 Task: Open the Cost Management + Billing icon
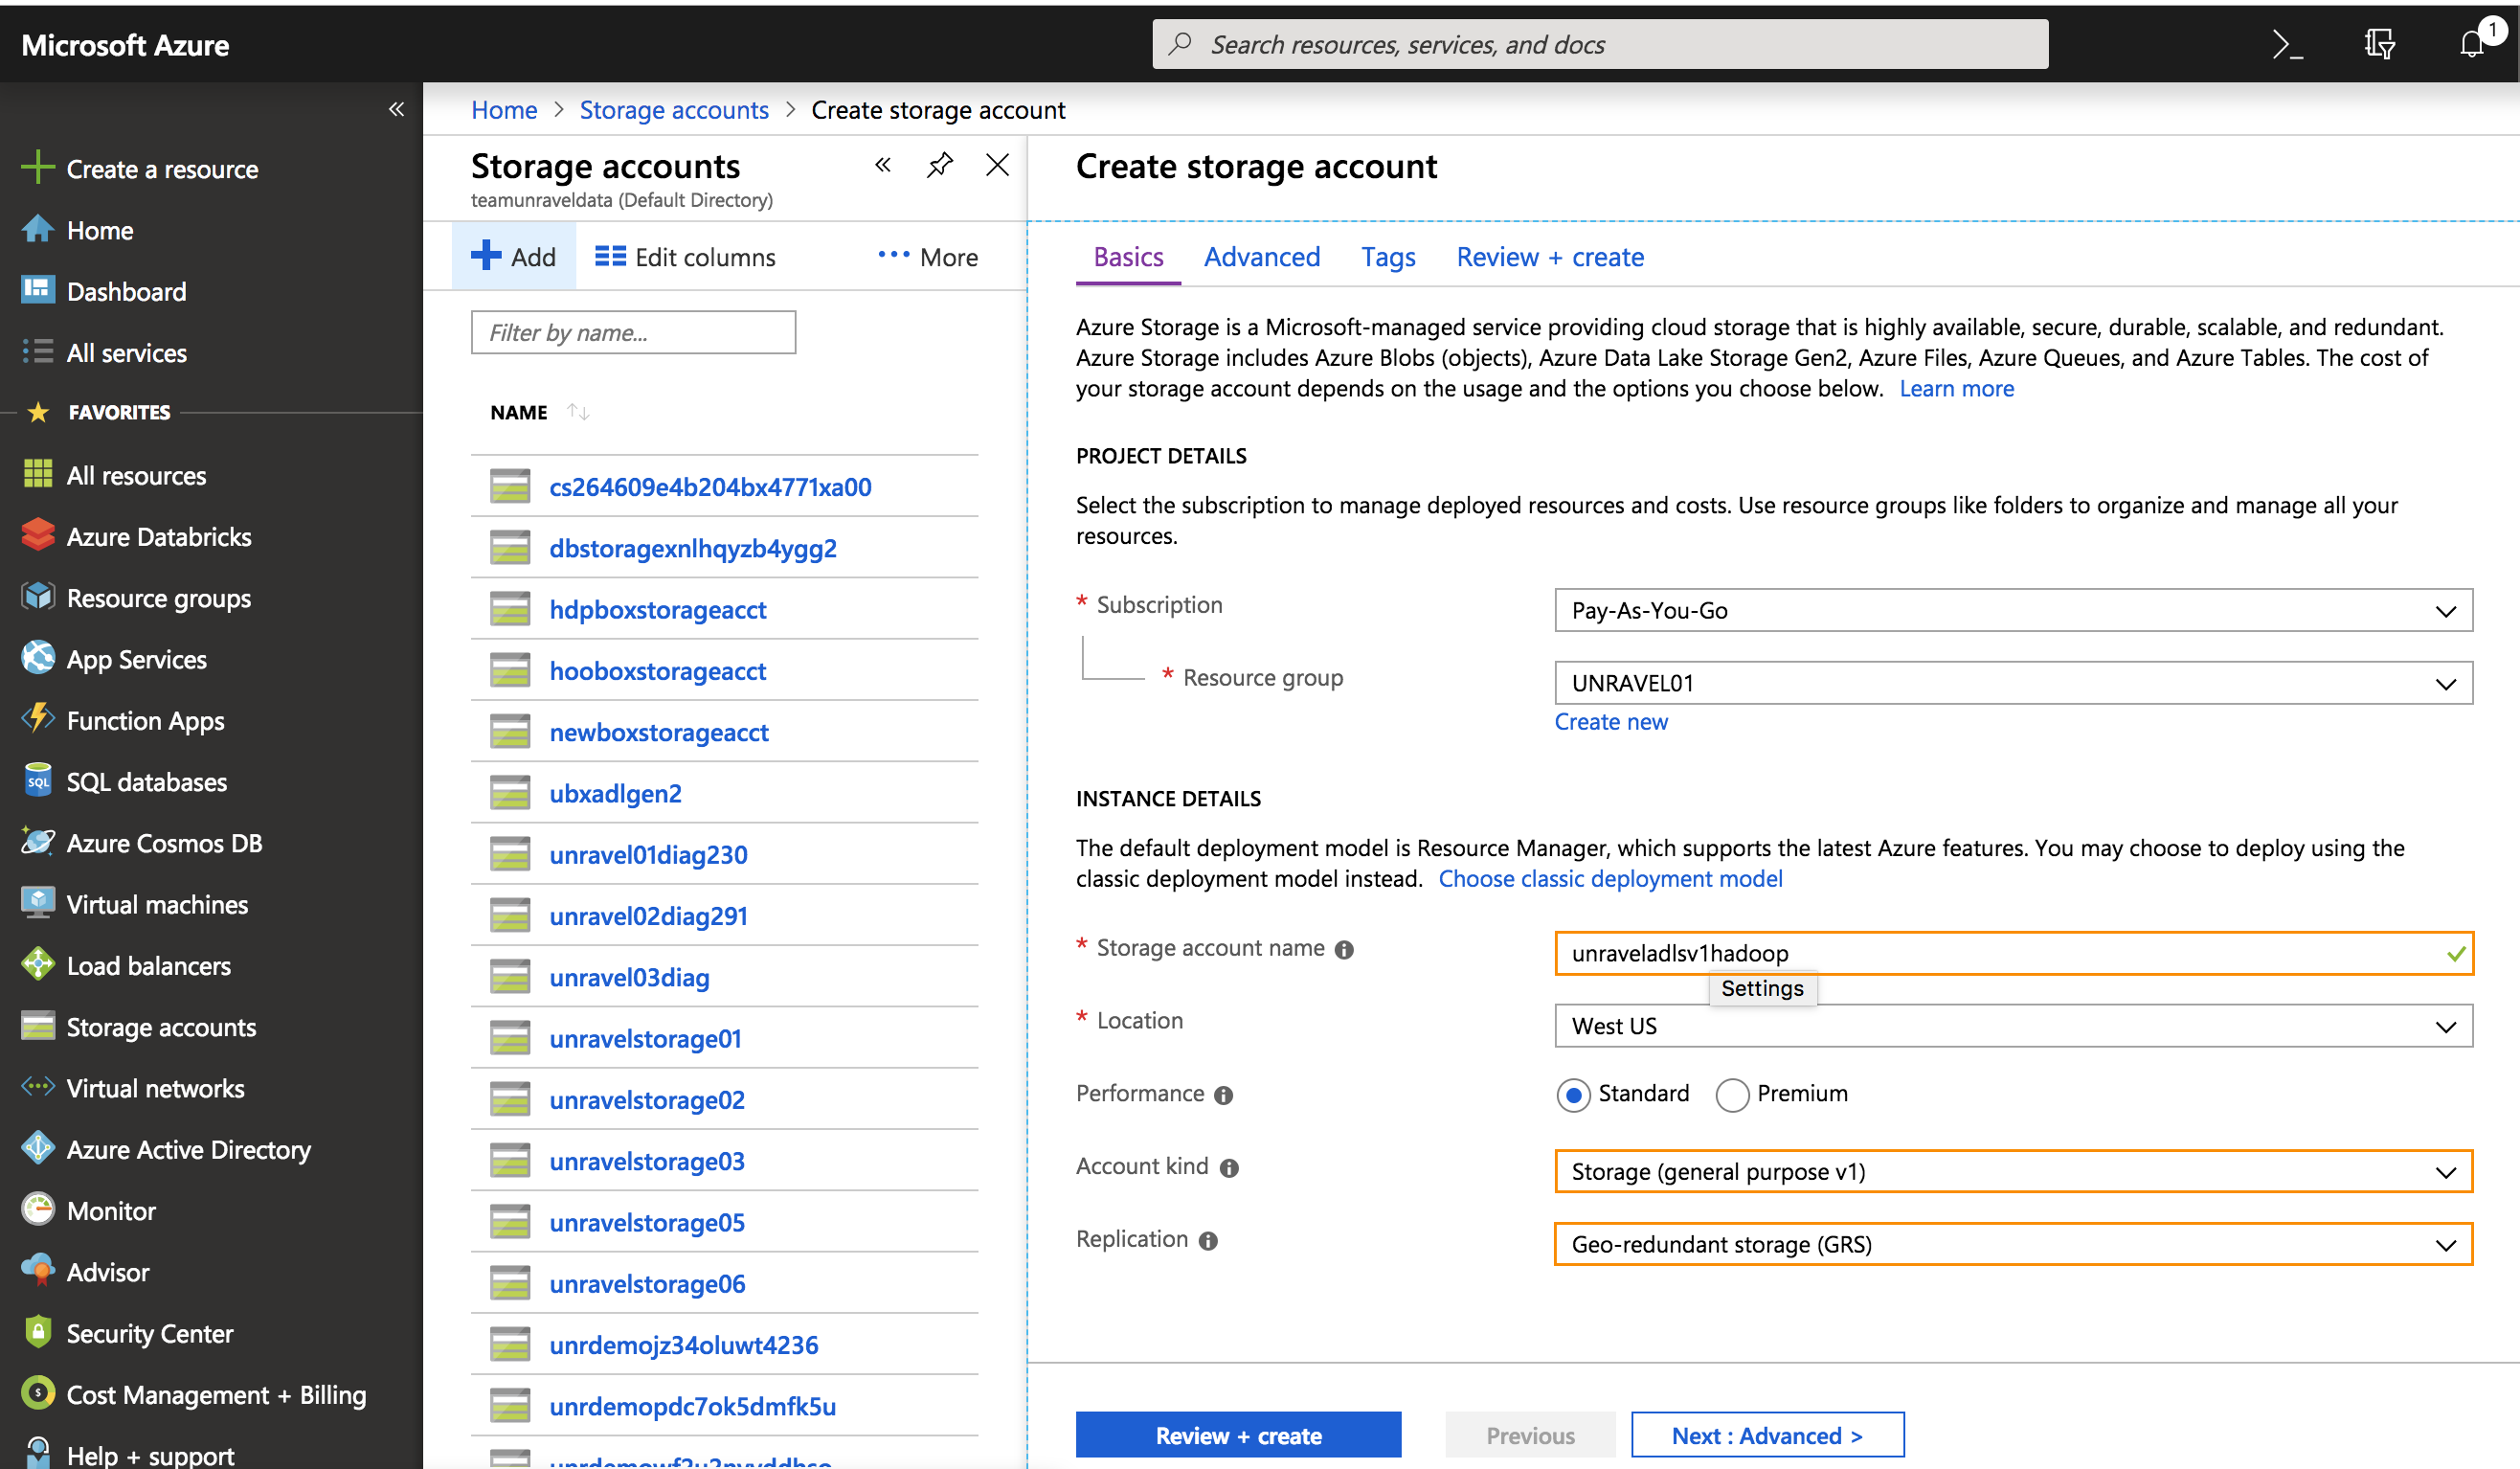pos(37,1393)
